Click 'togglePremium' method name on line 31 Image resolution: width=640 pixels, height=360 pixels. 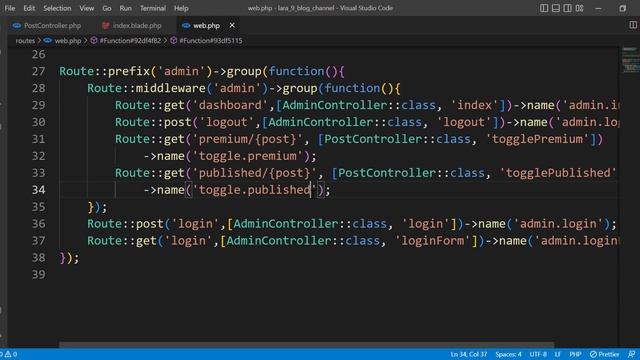pos(537,139)
